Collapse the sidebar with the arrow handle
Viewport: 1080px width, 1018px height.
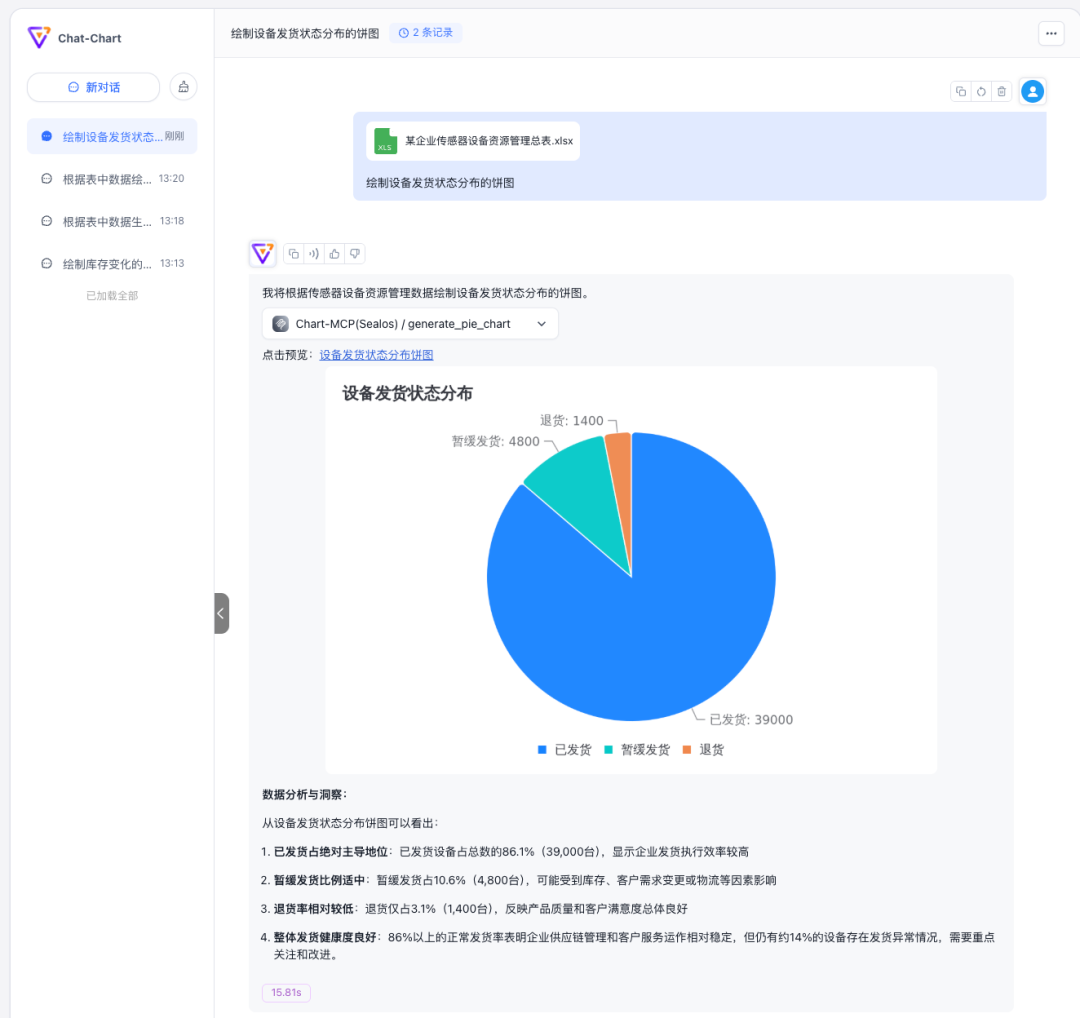point(221,613)
